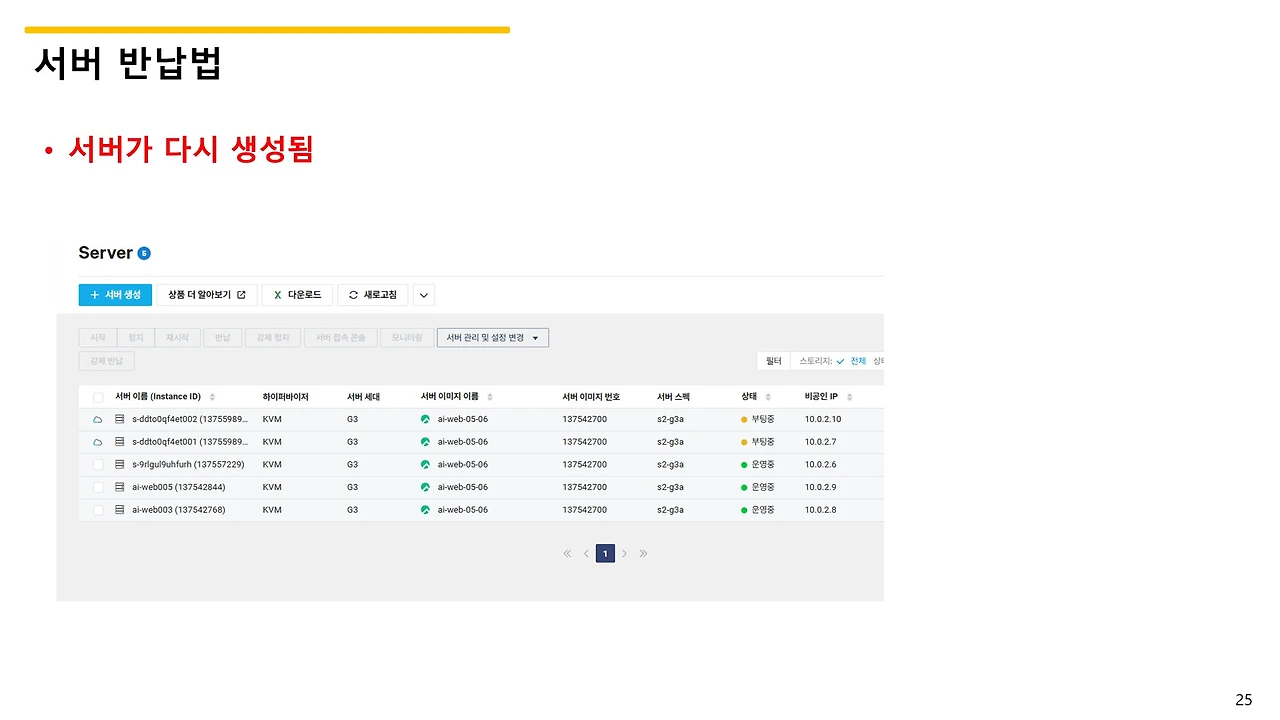Click the disabled 재시작 button
1280x720 pixels.
(178, 338)
